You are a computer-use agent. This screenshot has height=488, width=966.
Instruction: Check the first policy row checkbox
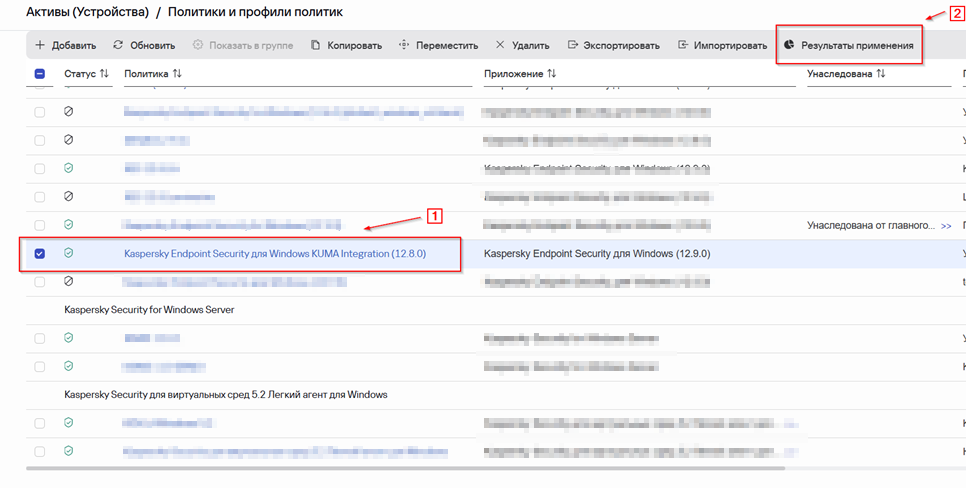pos(40,112)
